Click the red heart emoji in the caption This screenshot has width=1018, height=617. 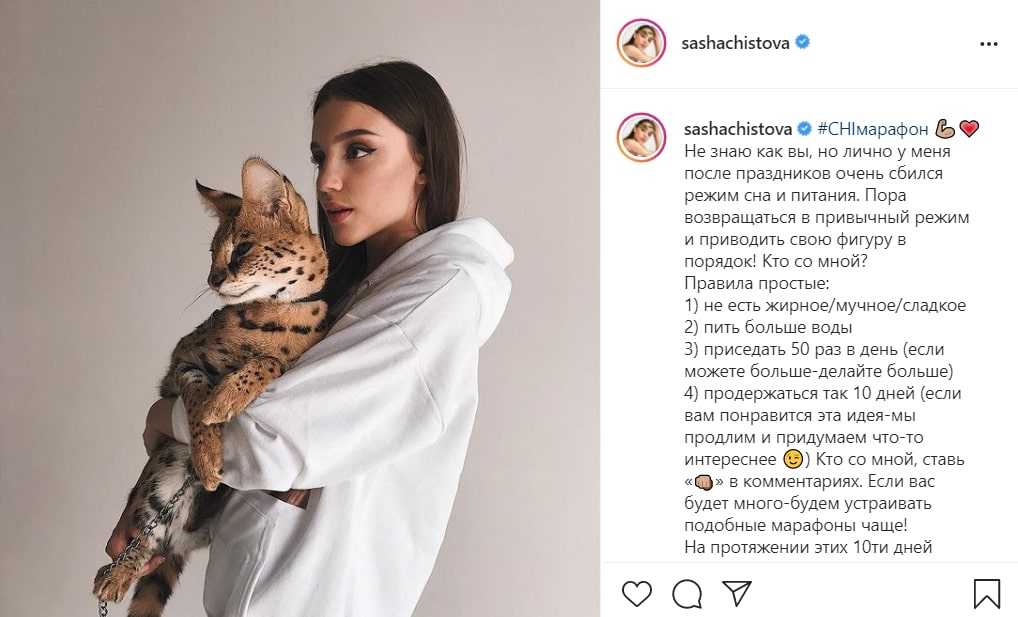969,129
